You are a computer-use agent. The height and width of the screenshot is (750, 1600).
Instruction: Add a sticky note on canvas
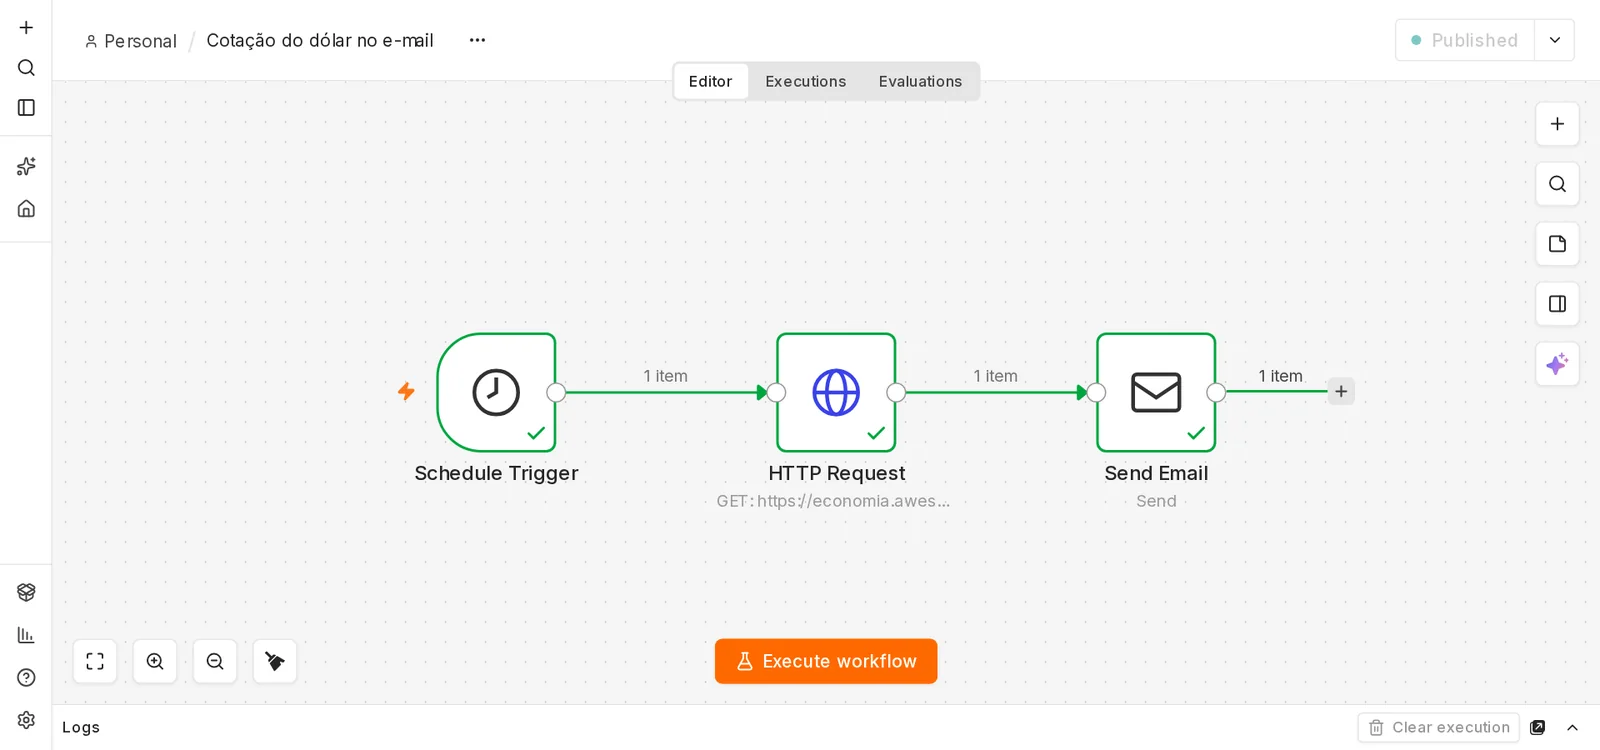[1557, 244]
